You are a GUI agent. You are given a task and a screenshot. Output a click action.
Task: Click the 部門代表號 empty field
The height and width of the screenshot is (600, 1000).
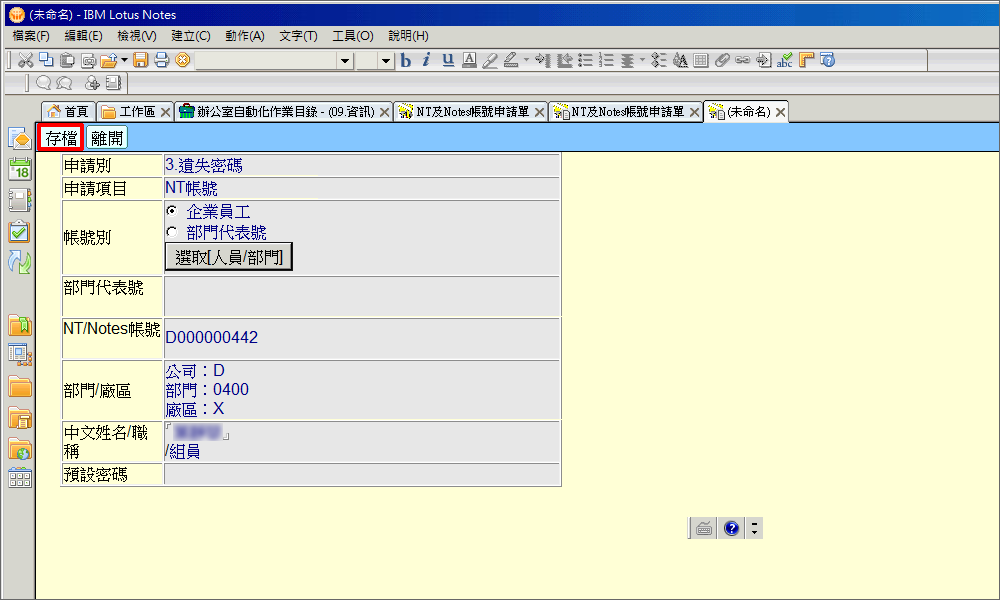tap(362, 296)
